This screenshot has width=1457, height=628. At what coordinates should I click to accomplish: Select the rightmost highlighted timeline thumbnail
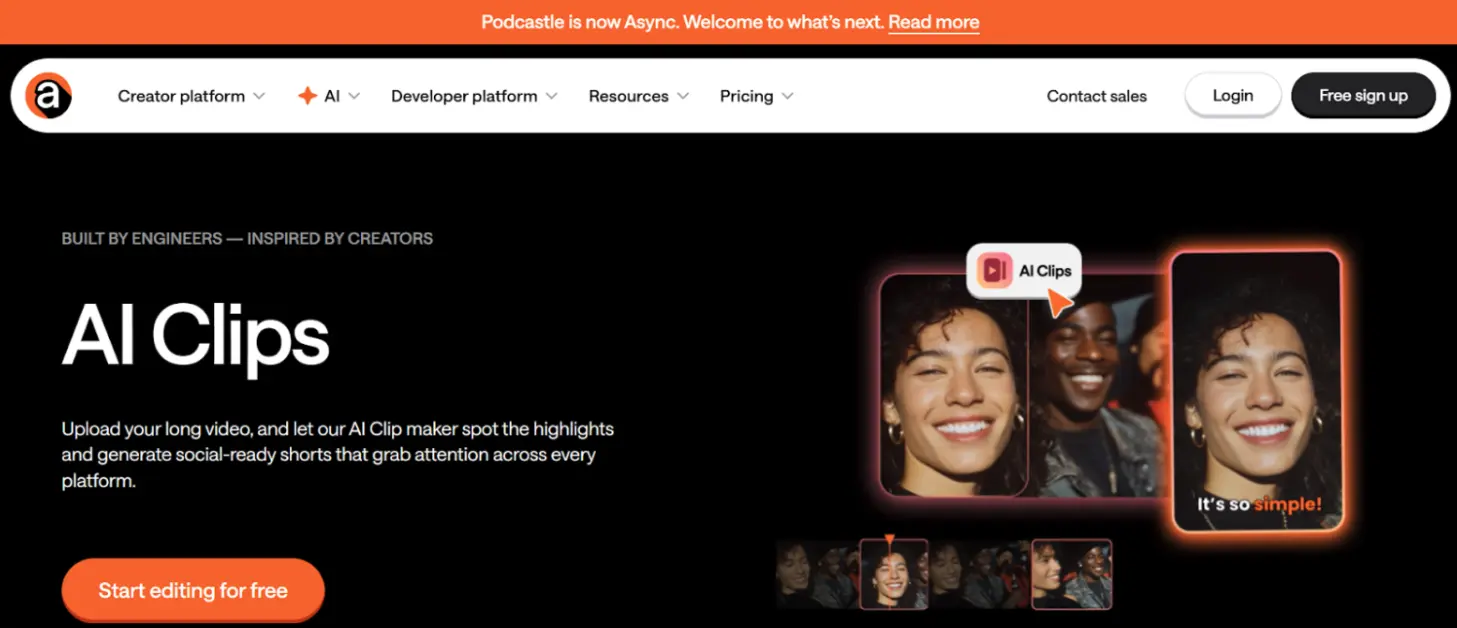(1071, 575)
